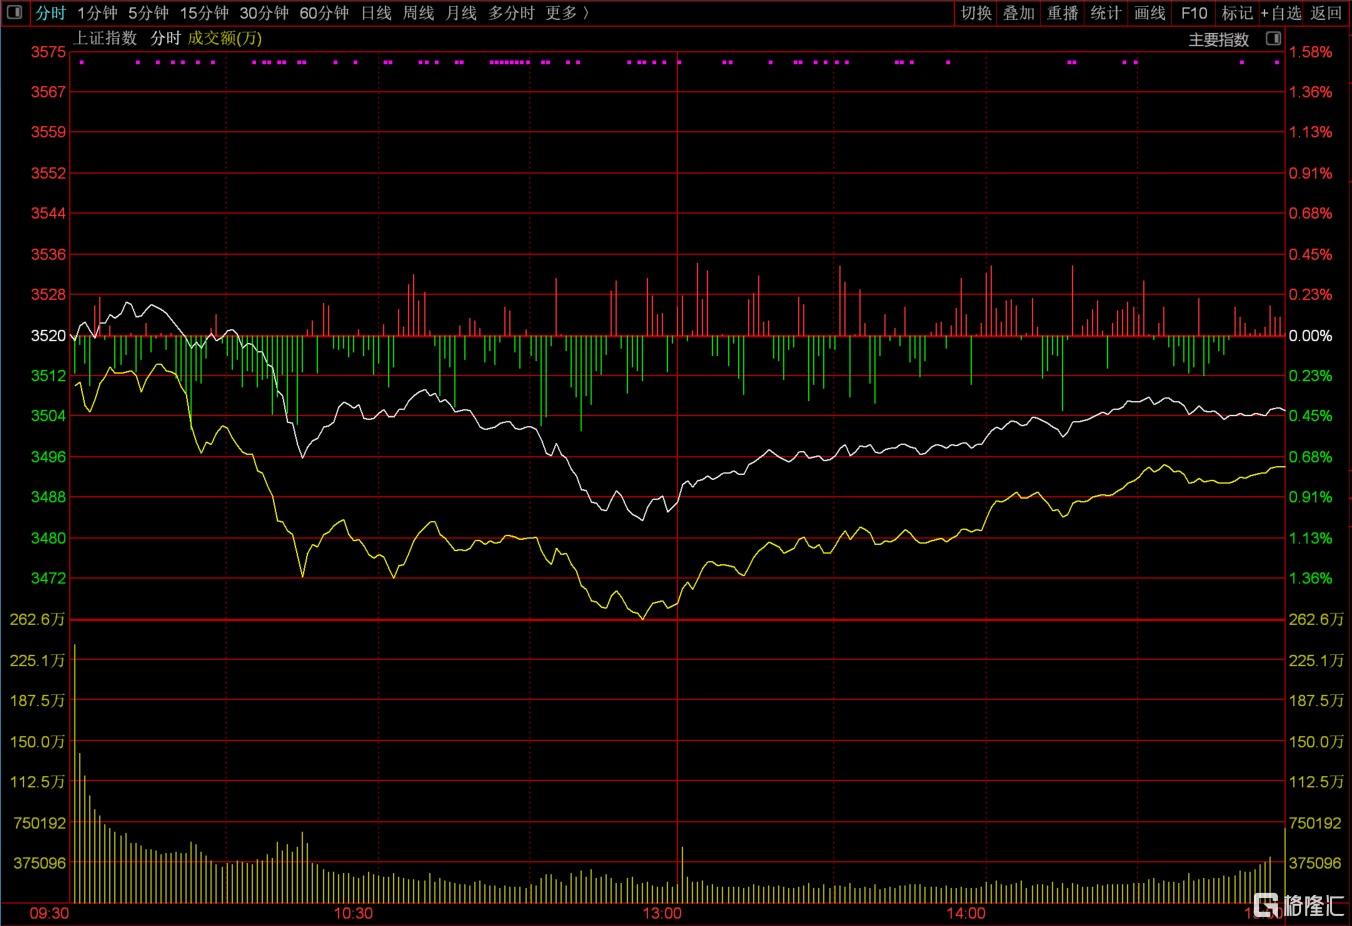Switch to the 60分钟 chart tab
Viewport: 1352px width, 926px height.
click(x=324, y=13)
